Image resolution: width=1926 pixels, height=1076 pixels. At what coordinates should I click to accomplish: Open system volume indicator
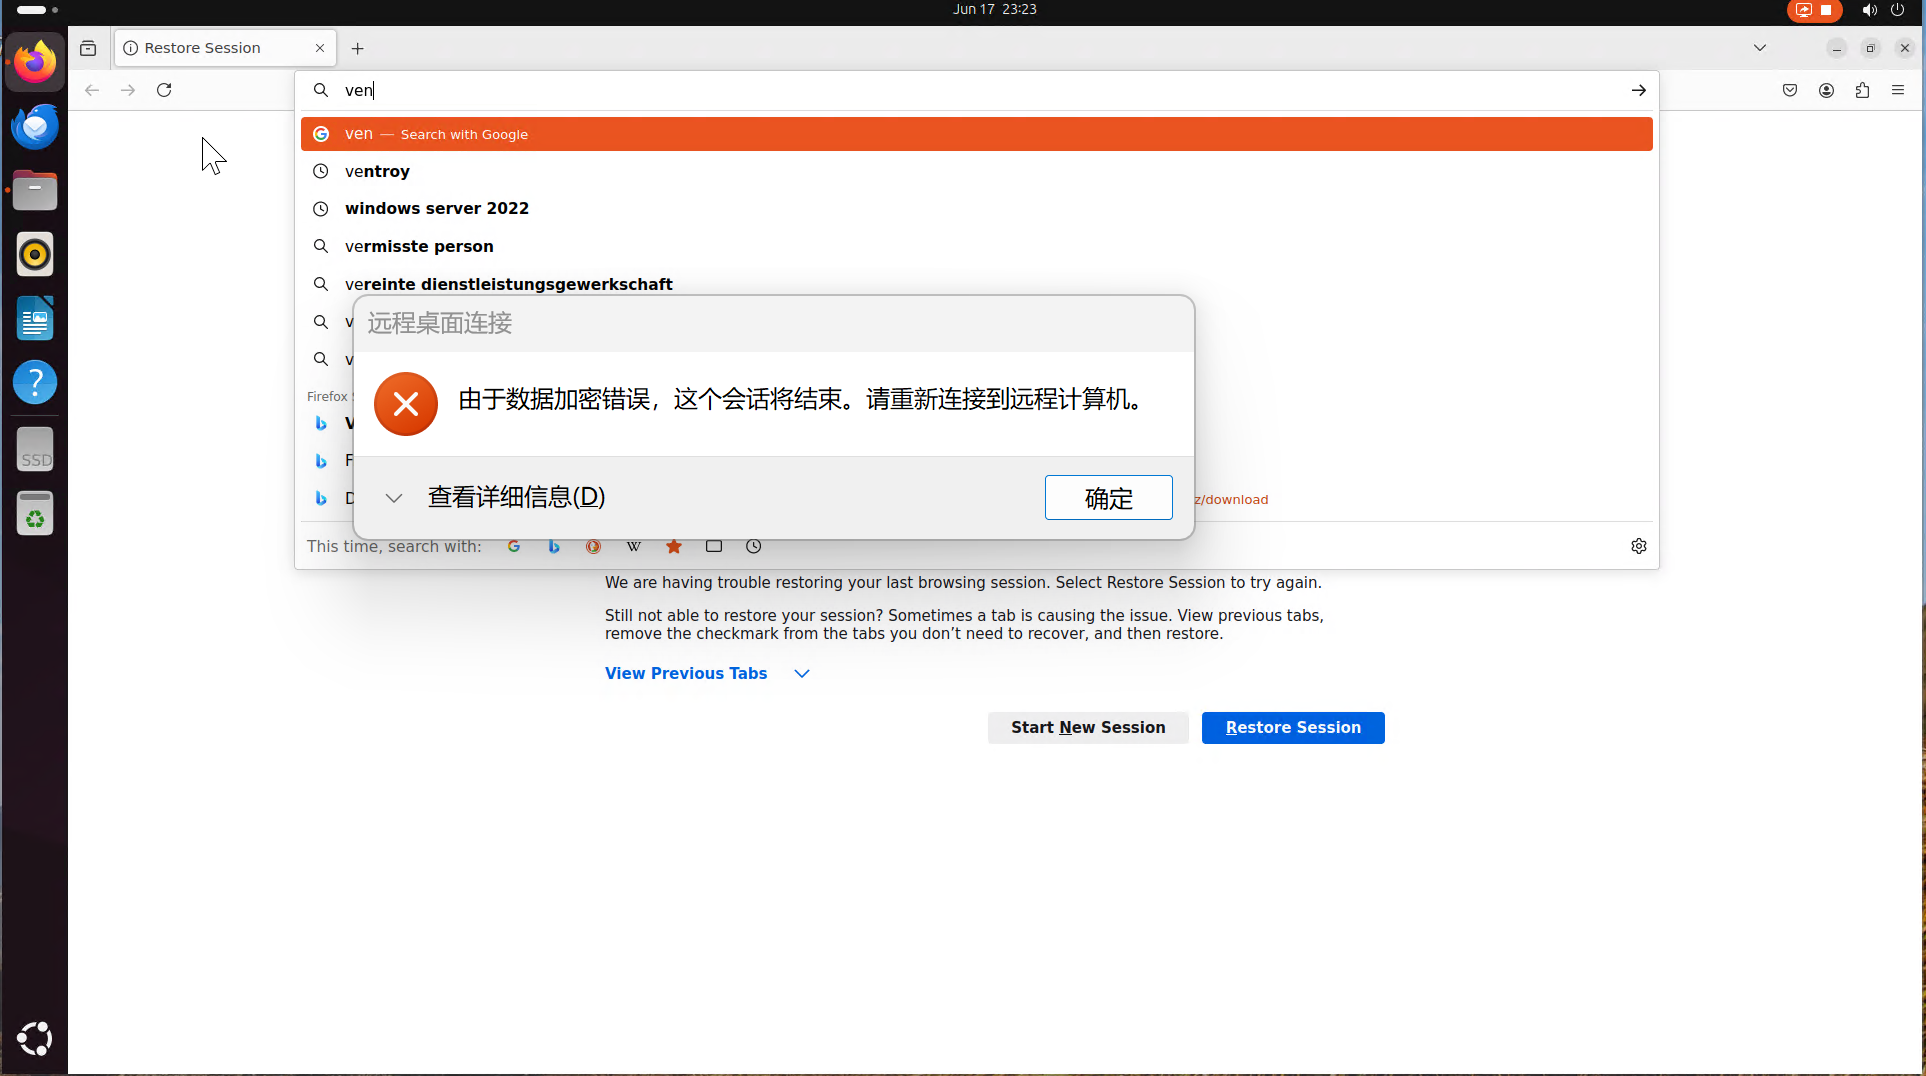(1869, 10)
